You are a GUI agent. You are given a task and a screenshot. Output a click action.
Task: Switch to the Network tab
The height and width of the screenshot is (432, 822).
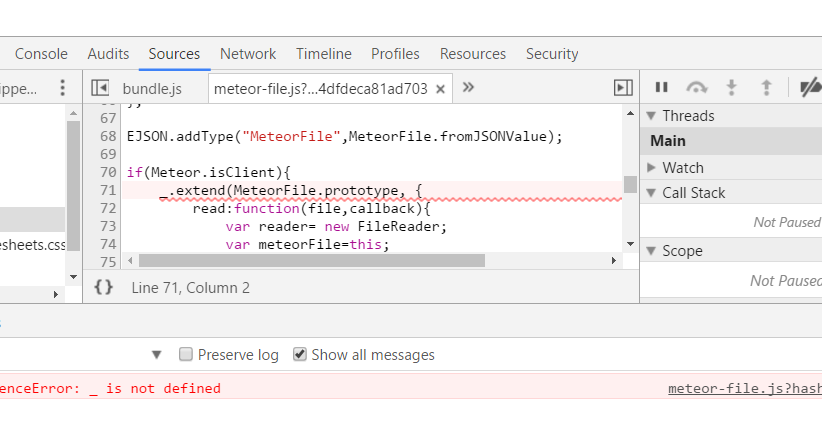tap(248, 54)
